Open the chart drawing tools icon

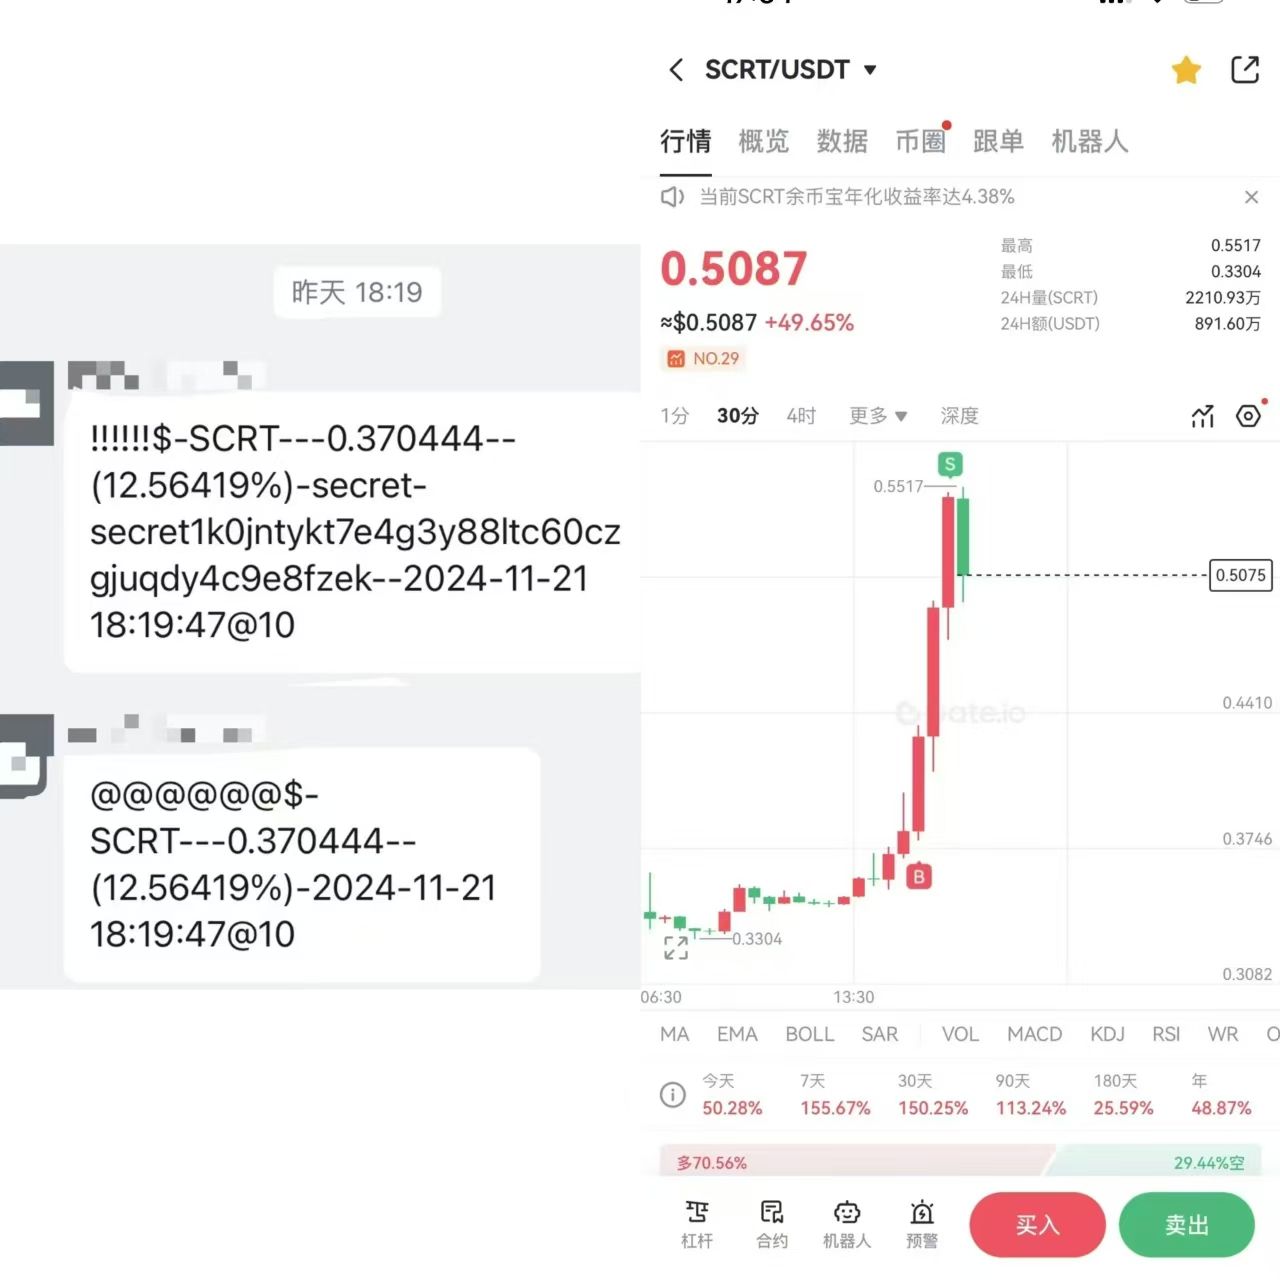(x=1202, y=416)
